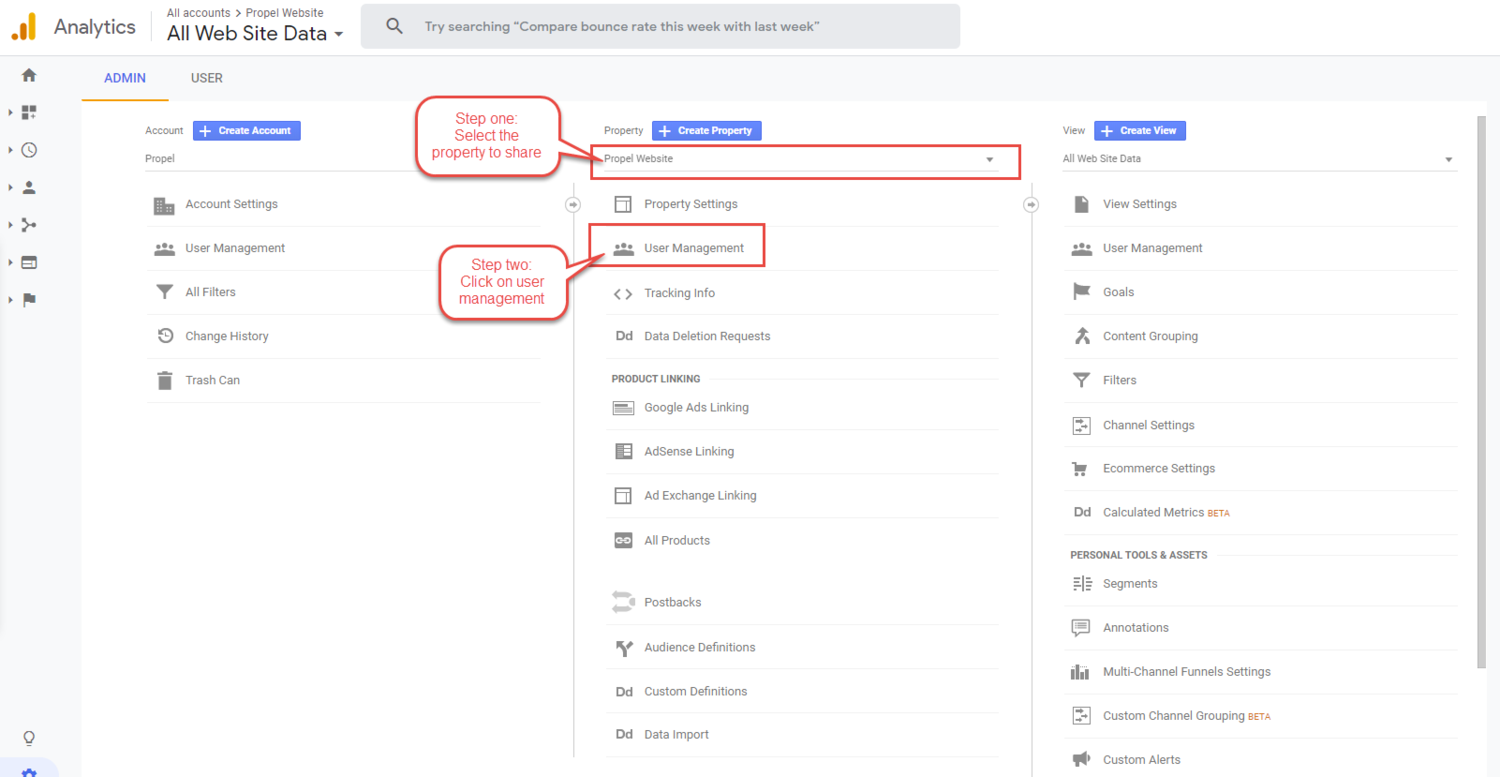The image size is (1500, 777).
Task: Click the Create Property button
Action: click(x=707, y=130)
